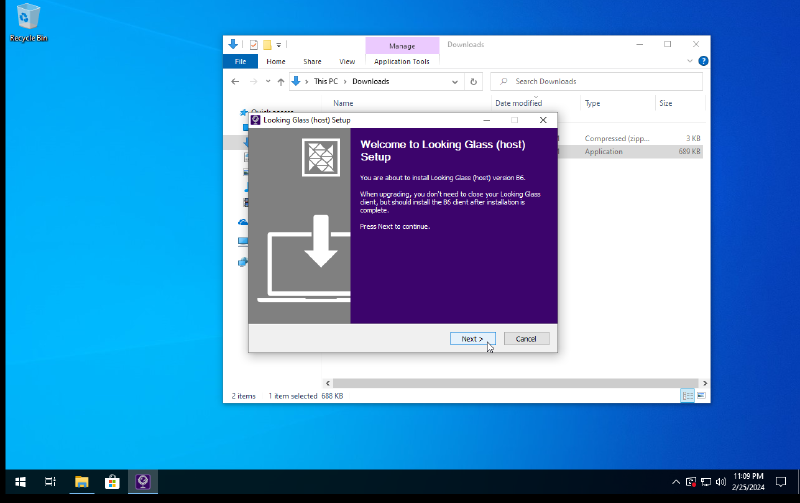This screenshot has height=503, width=800.
Task: Open the Share ribbon tab
Action: pos(312,61)
